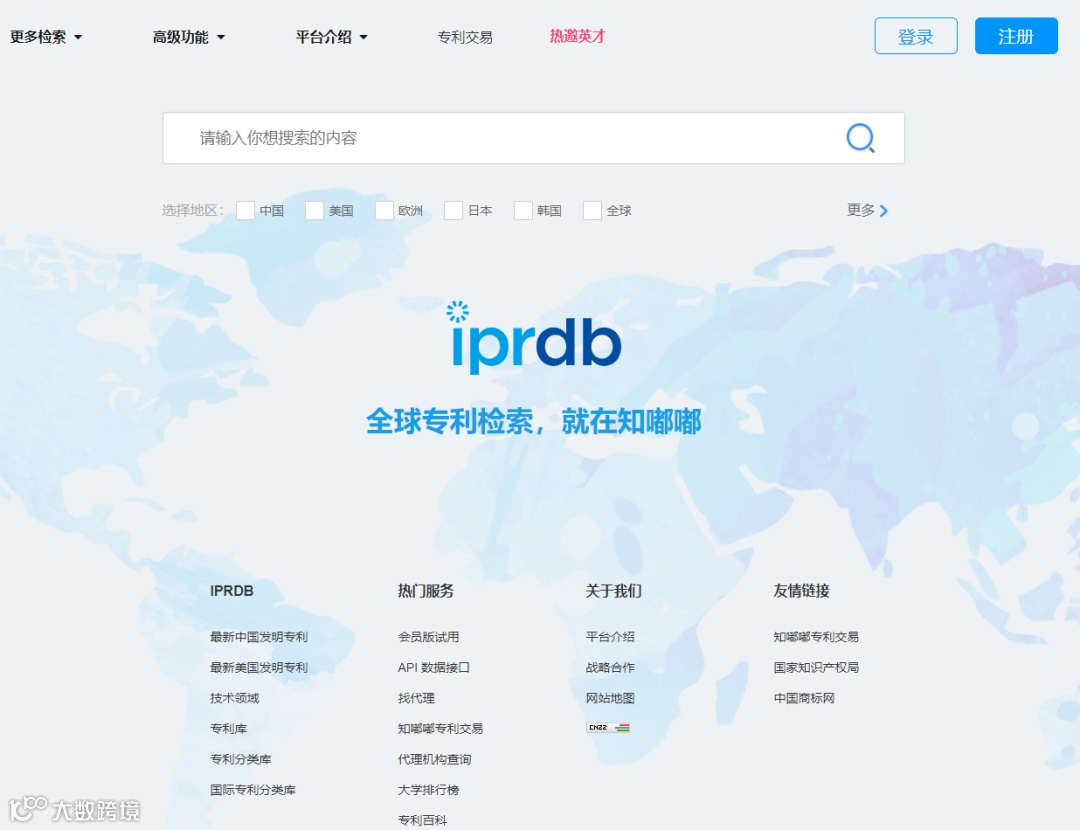Open 国际专利分类库 footer link
Screen dimensions: 1080x830
(x=253, y=789)
